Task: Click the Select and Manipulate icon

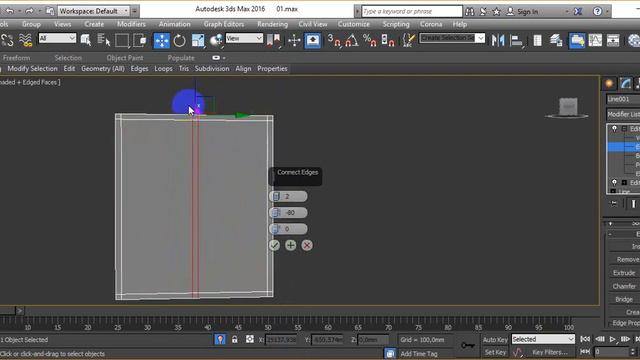Action: point(294,40)
